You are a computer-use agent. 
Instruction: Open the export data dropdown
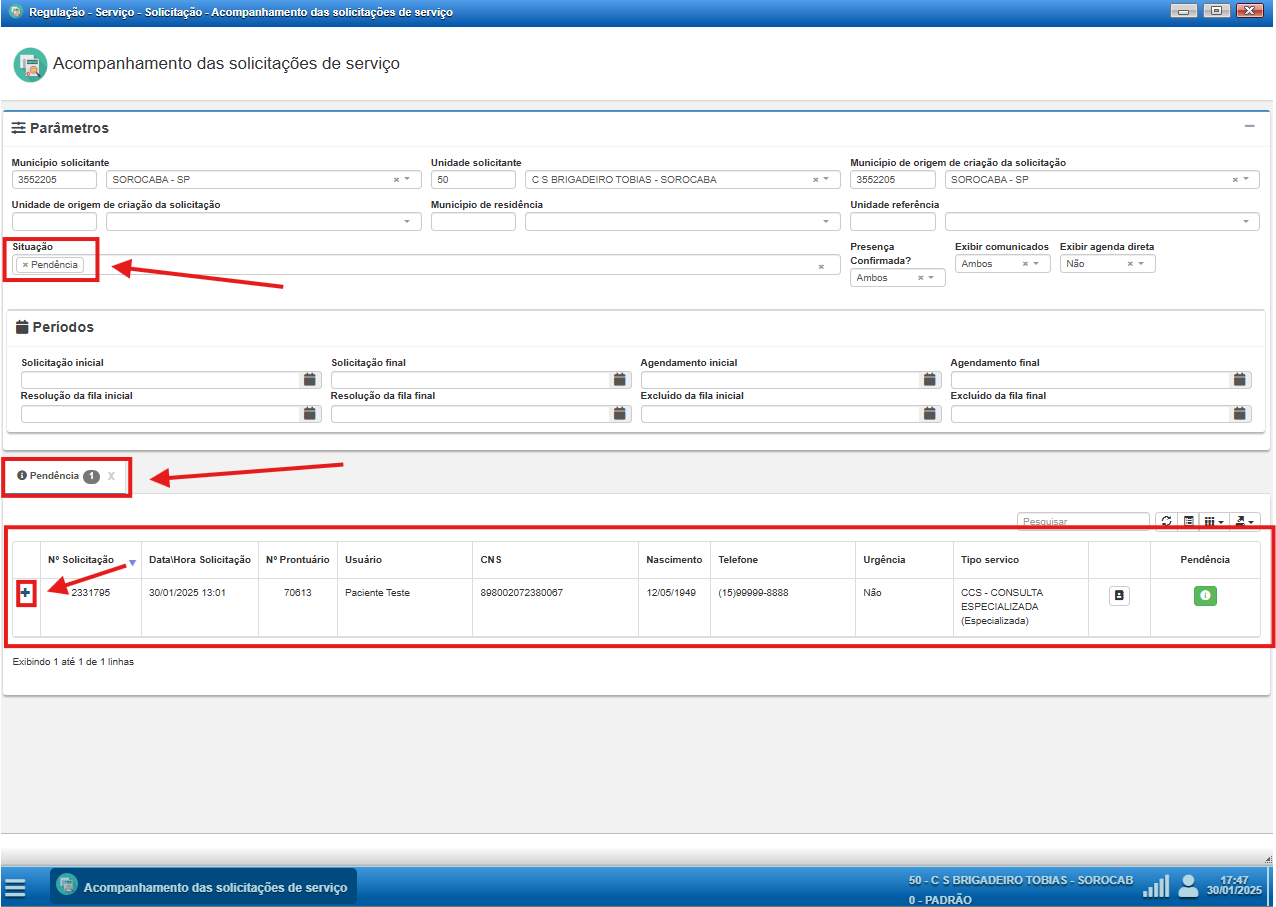1245,521
